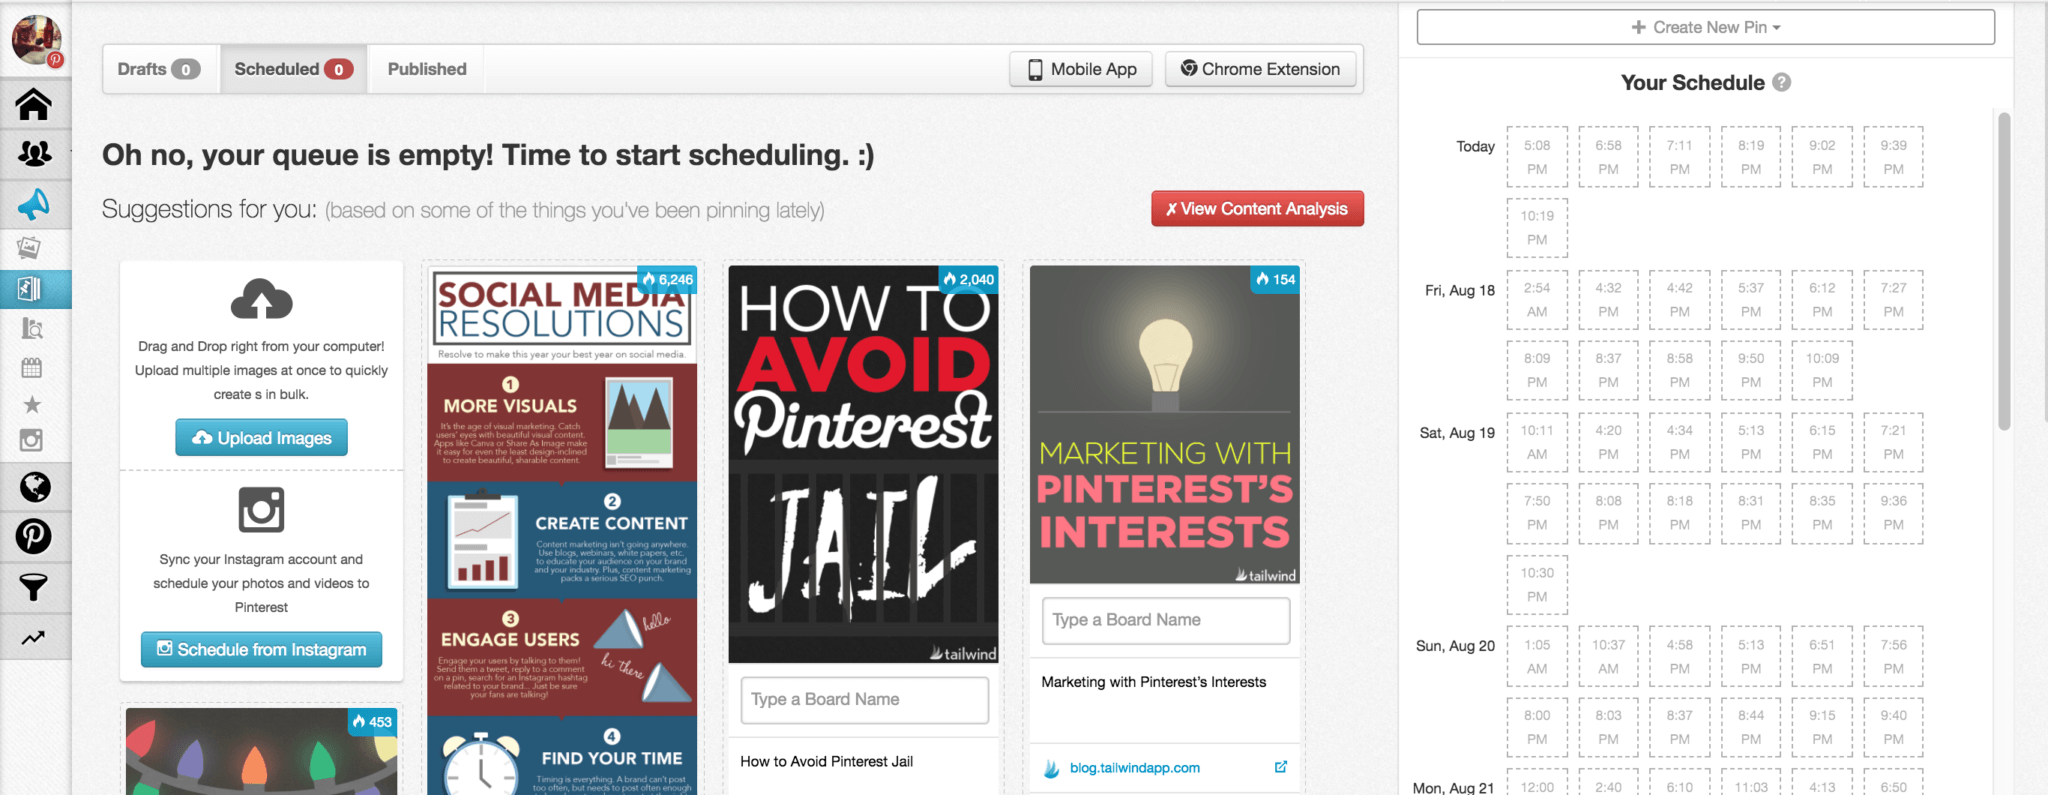The width and height of the screenshot is (2048, 795).
Task: Select Fri, Aug 18 2:54 AM slot
Action: point(1537,300)
